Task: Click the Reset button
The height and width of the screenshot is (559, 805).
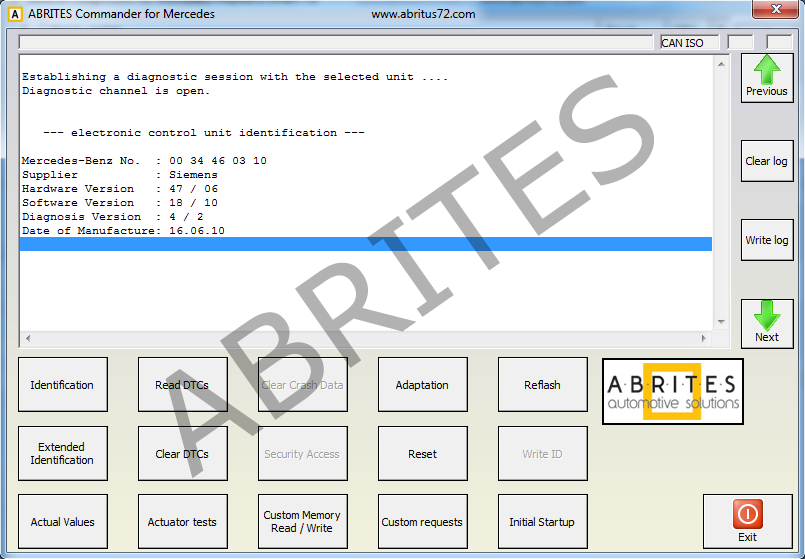Action: (423, 453)
